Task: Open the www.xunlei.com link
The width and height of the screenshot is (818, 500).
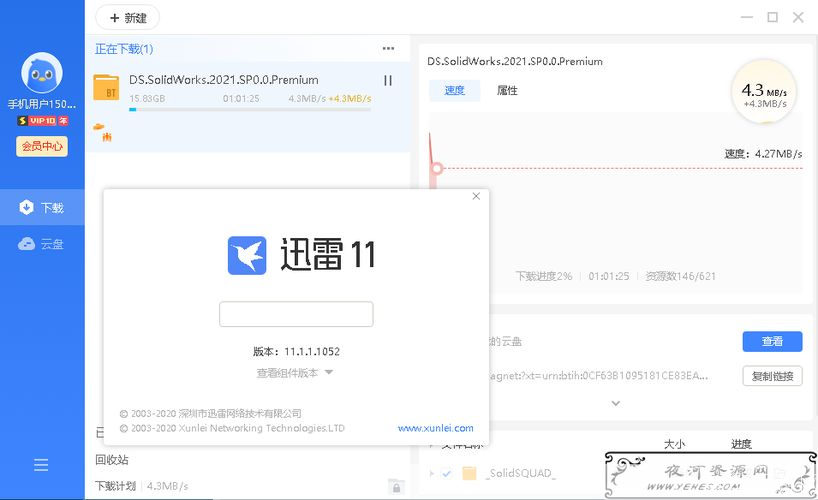Action: pyautogui.click(x=435, y=428)
